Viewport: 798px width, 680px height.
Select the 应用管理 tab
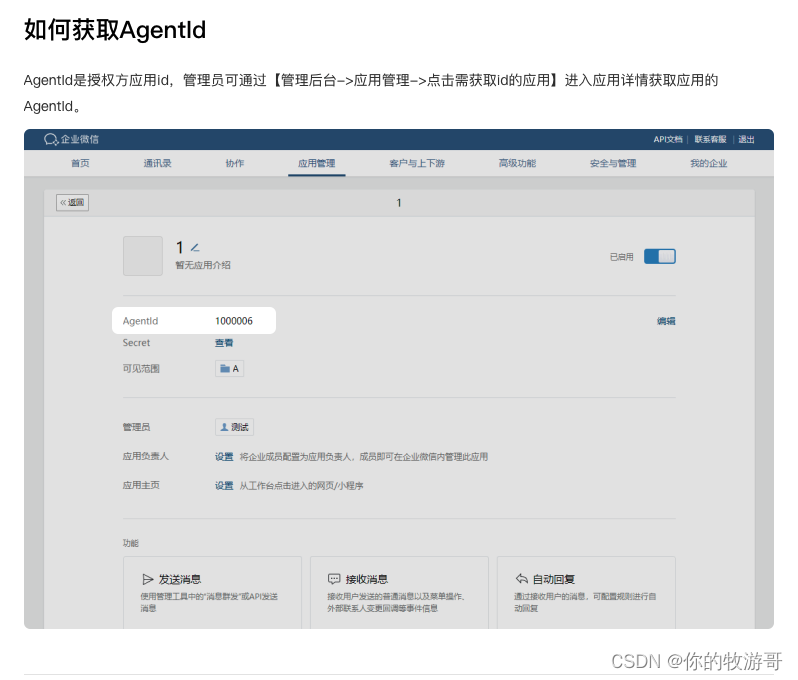click(x=317, y=163)
